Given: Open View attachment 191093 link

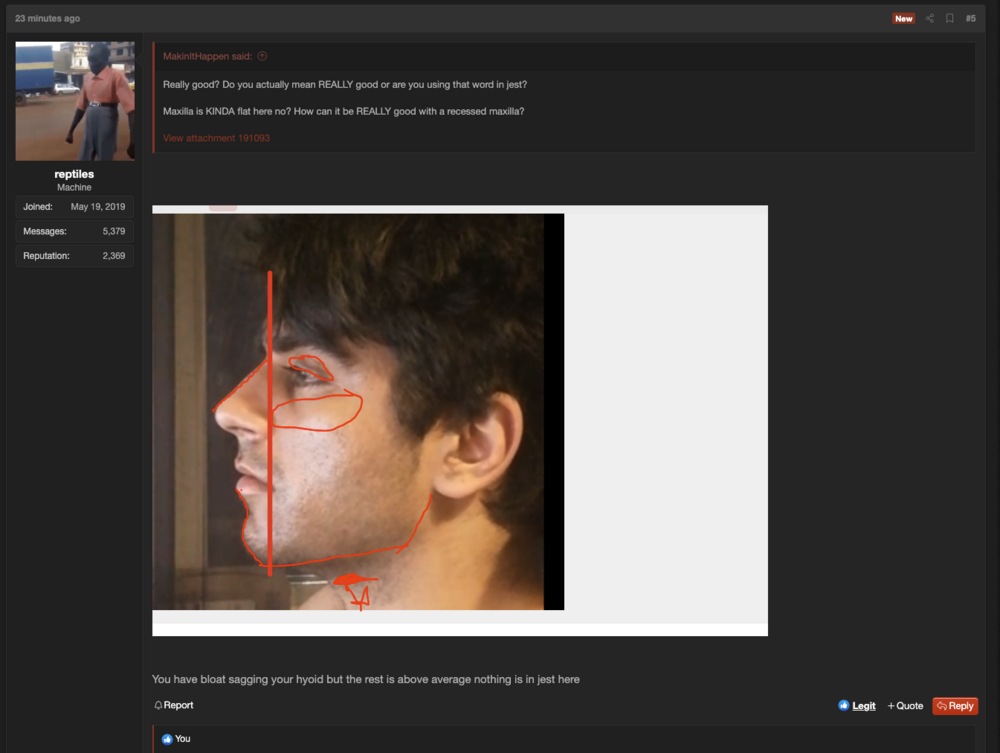Looking at the screenshot, I should (x=216, y=138).
